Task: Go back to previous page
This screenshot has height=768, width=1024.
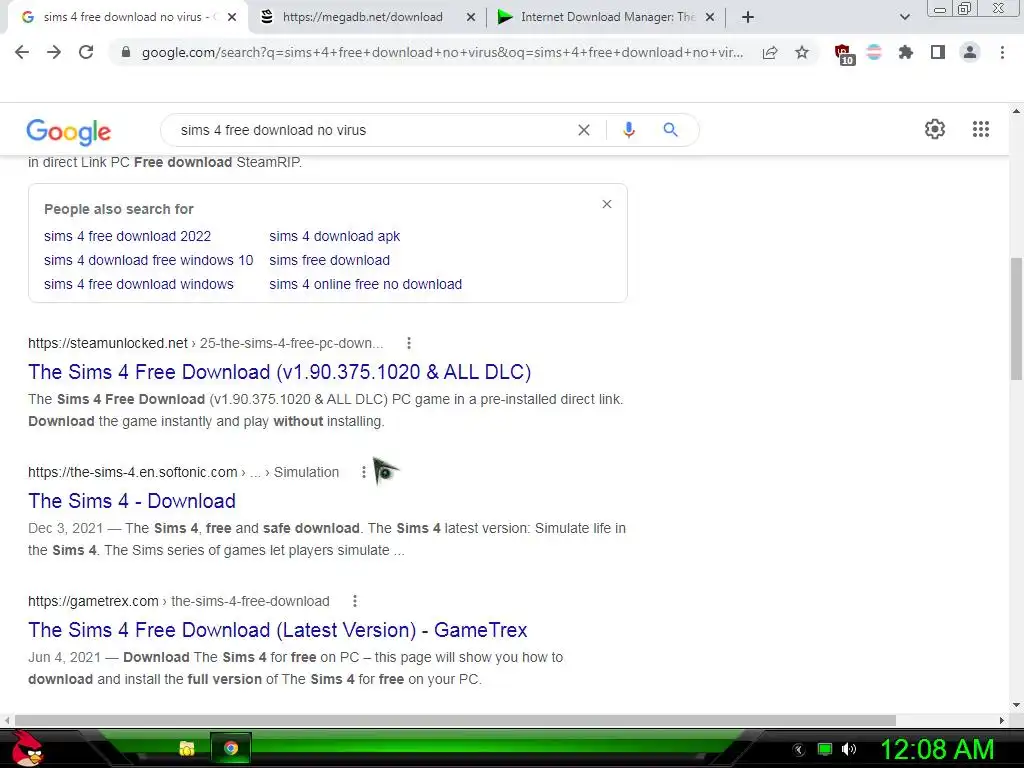Action: tap(22, 52)
